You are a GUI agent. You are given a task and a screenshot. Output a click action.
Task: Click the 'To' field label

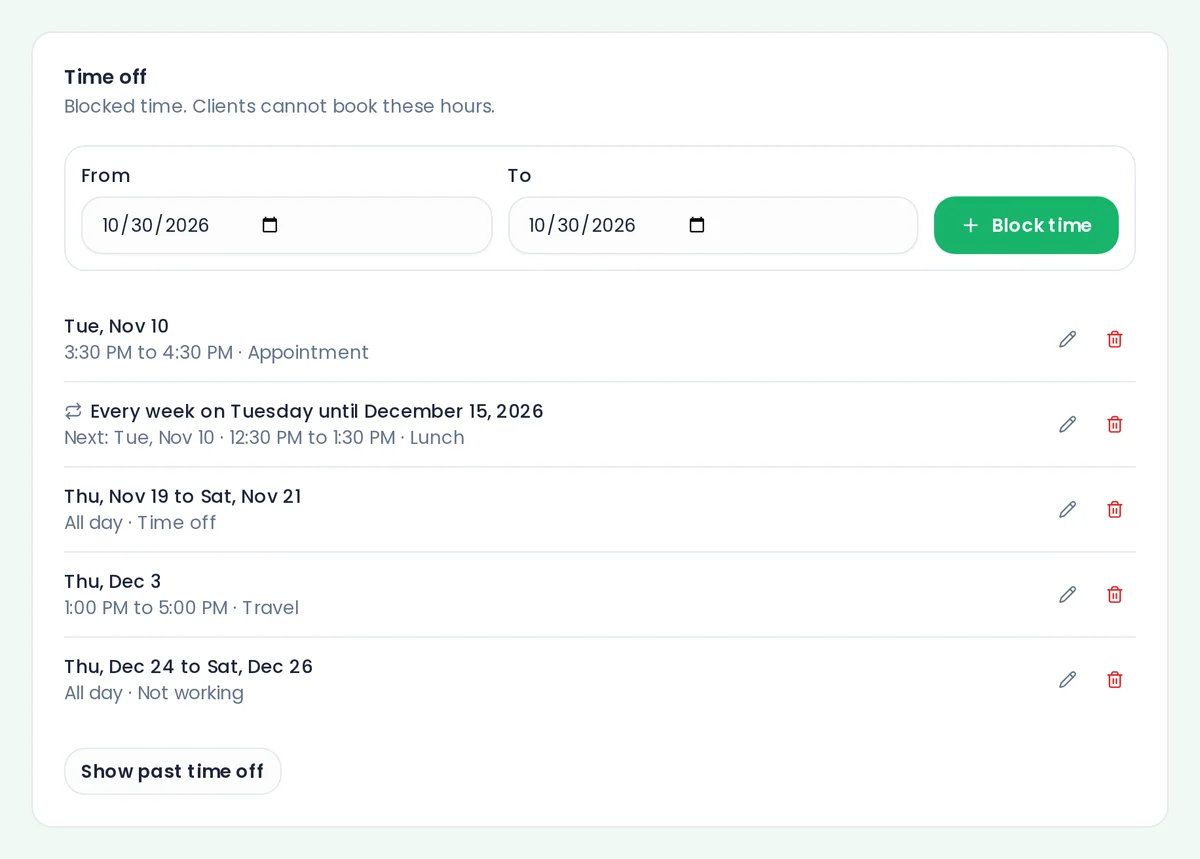[519, 175]
